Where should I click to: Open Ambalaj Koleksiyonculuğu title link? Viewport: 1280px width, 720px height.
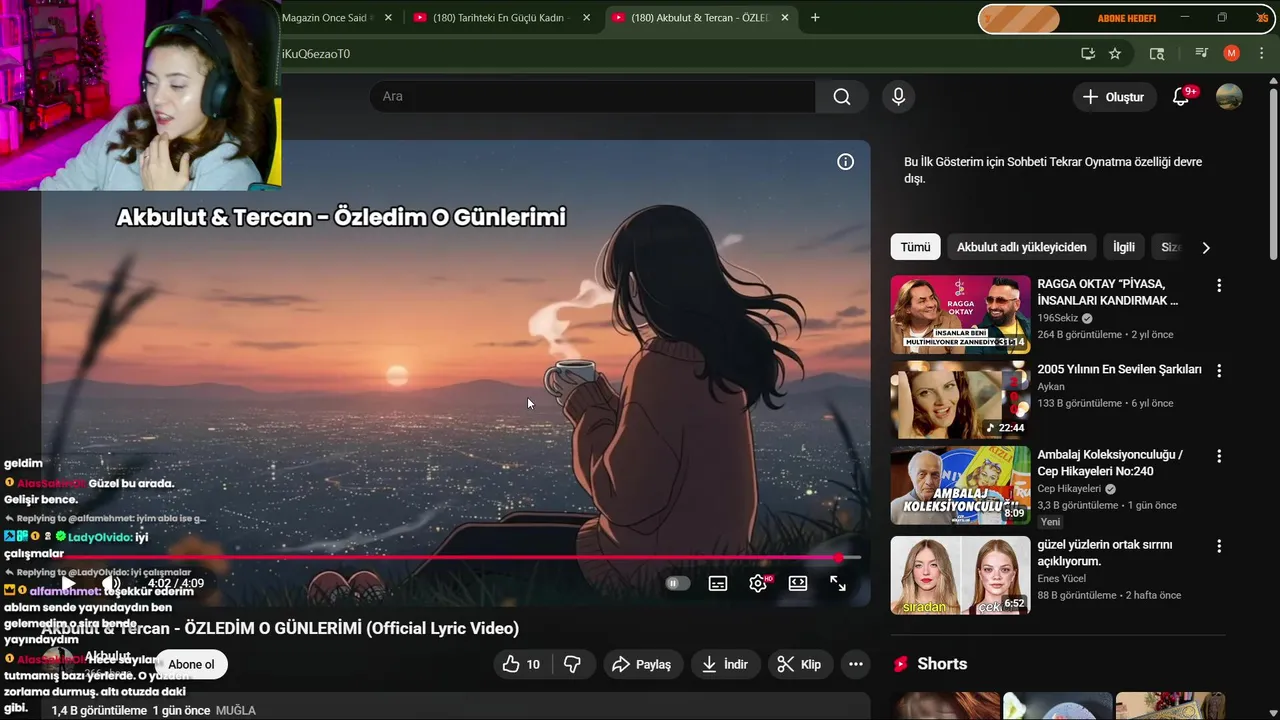coord(1110,462)
